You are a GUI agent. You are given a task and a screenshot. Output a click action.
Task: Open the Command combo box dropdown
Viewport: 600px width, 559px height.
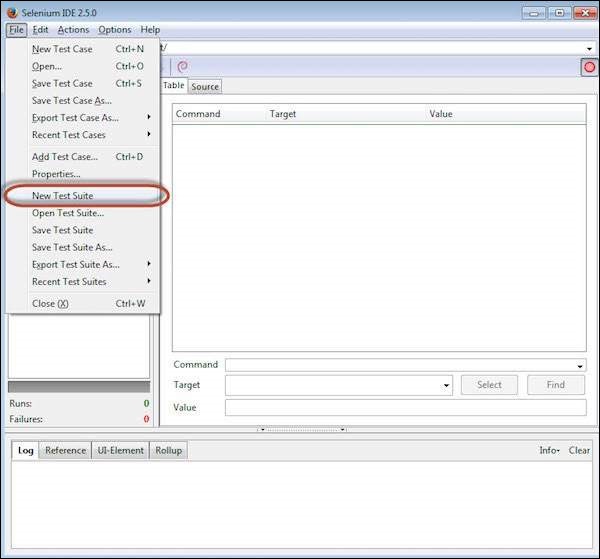tap(580, 366)
